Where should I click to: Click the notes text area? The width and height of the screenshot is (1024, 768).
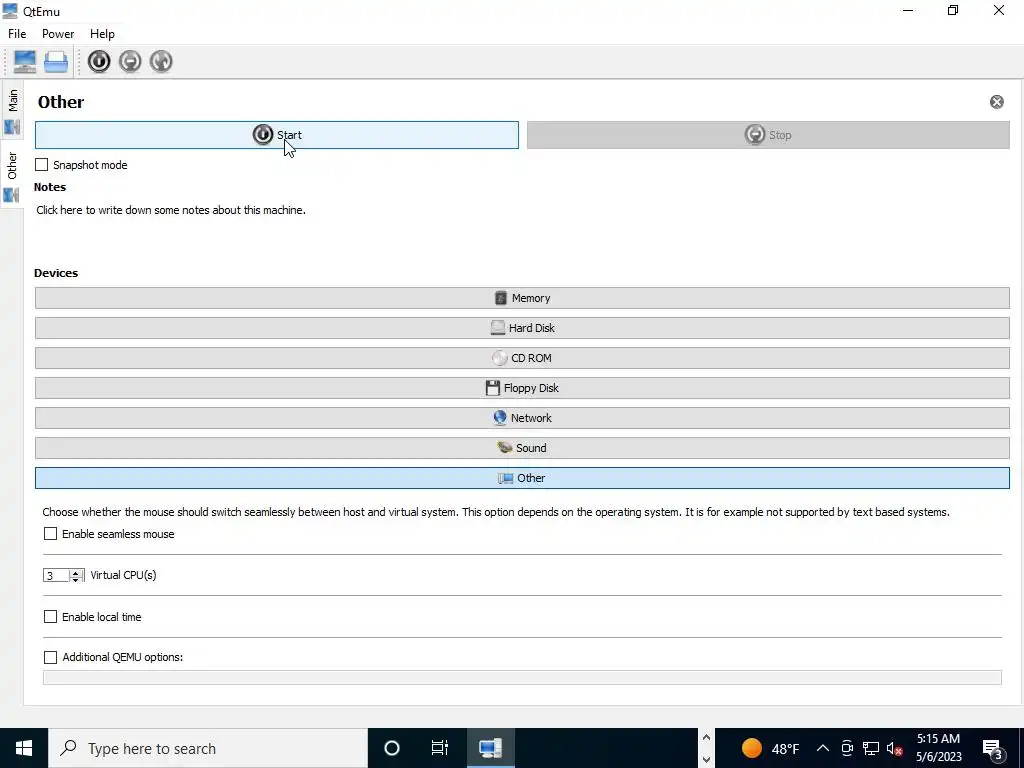click(x=521, y=229)
